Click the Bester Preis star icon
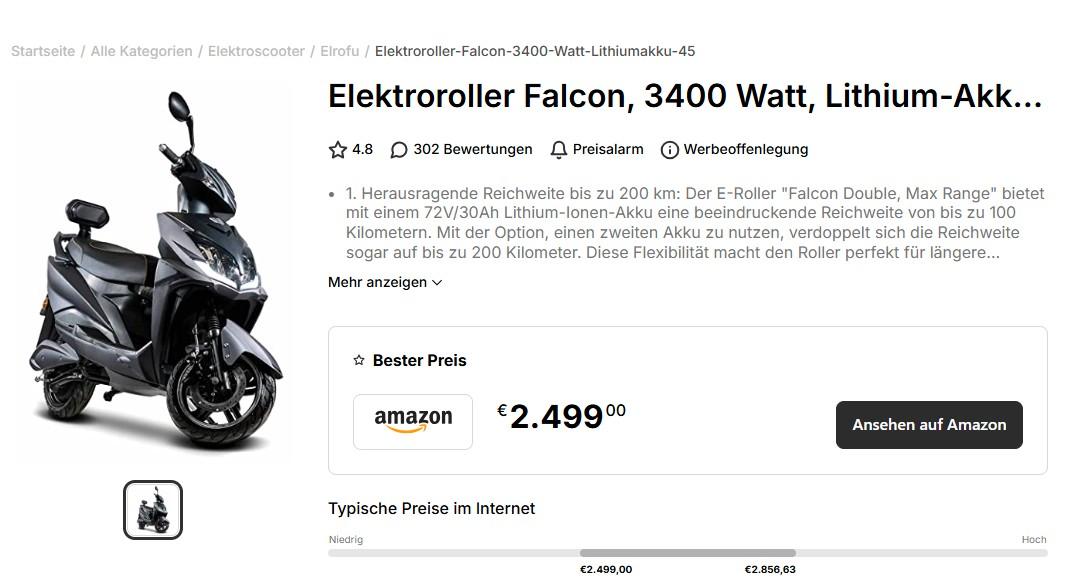 [x=359, y=361]
